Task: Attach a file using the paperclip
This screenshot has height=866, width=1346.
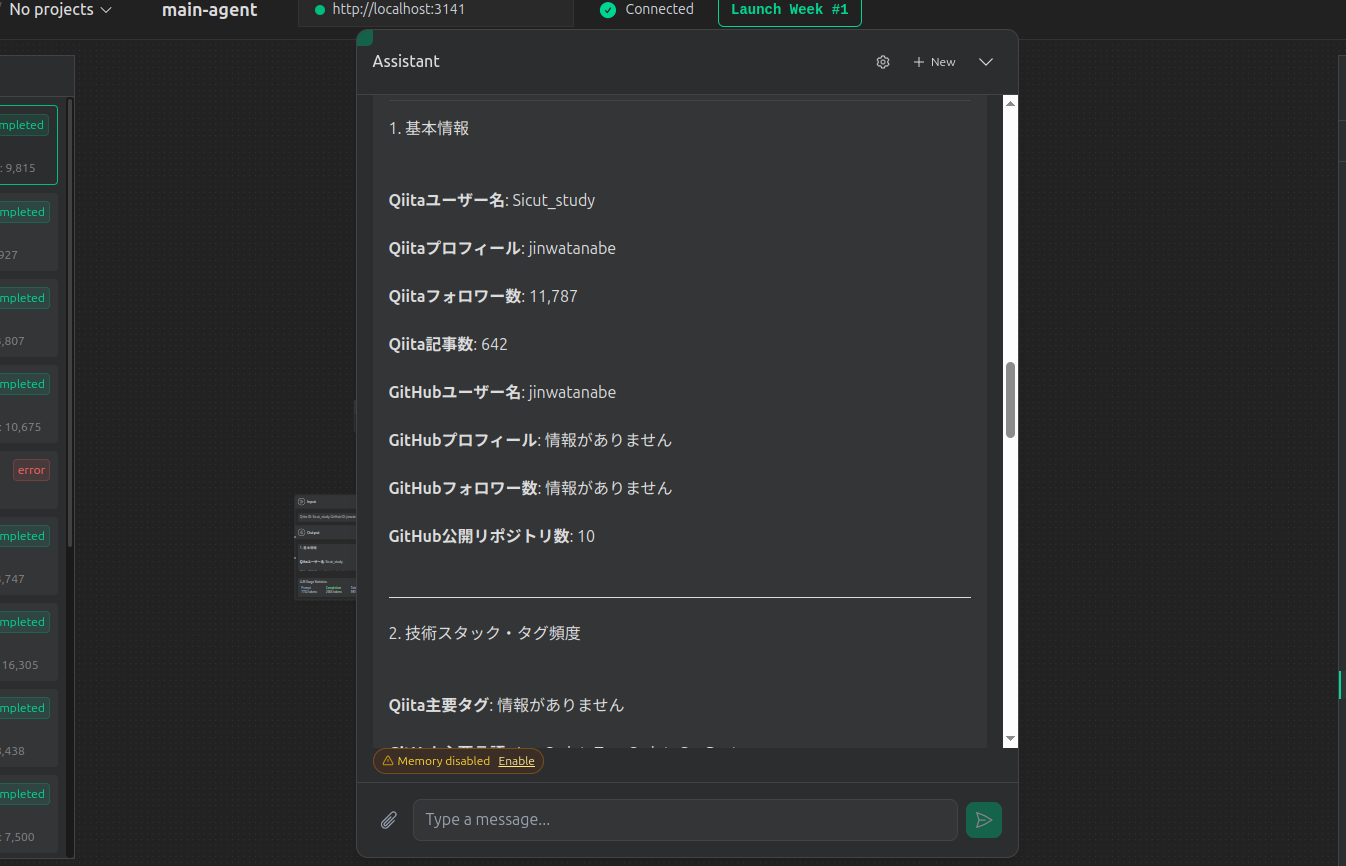Action: click(389, 819)
